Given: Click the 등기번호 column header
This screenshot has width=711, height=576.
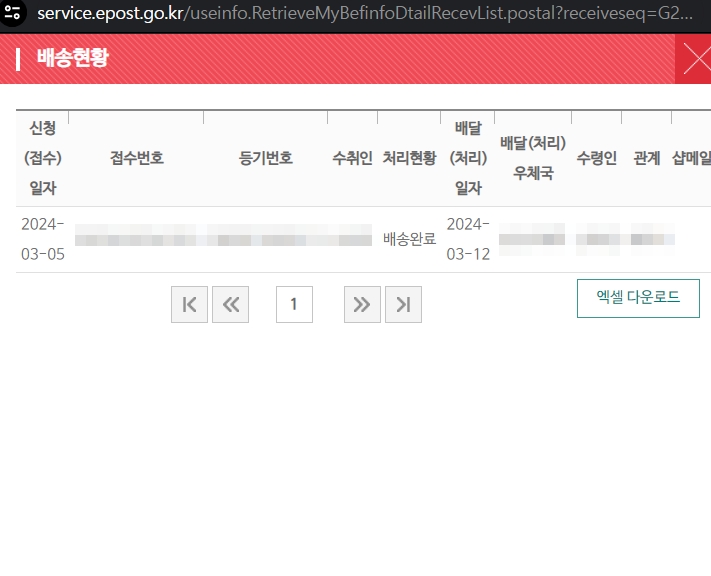Looking at the screenshot, I should [x=266, y=158].
